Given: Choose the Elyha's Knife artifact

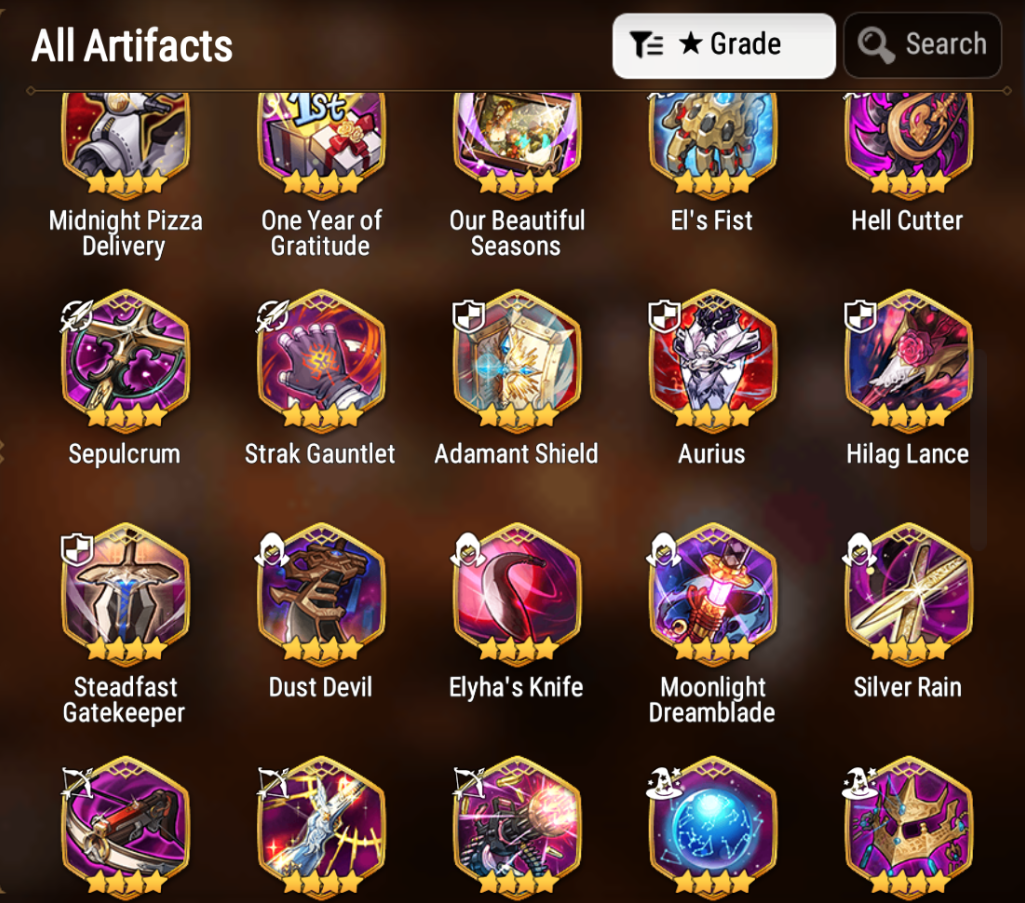Looking at the screenshot, I should [517, 594].
